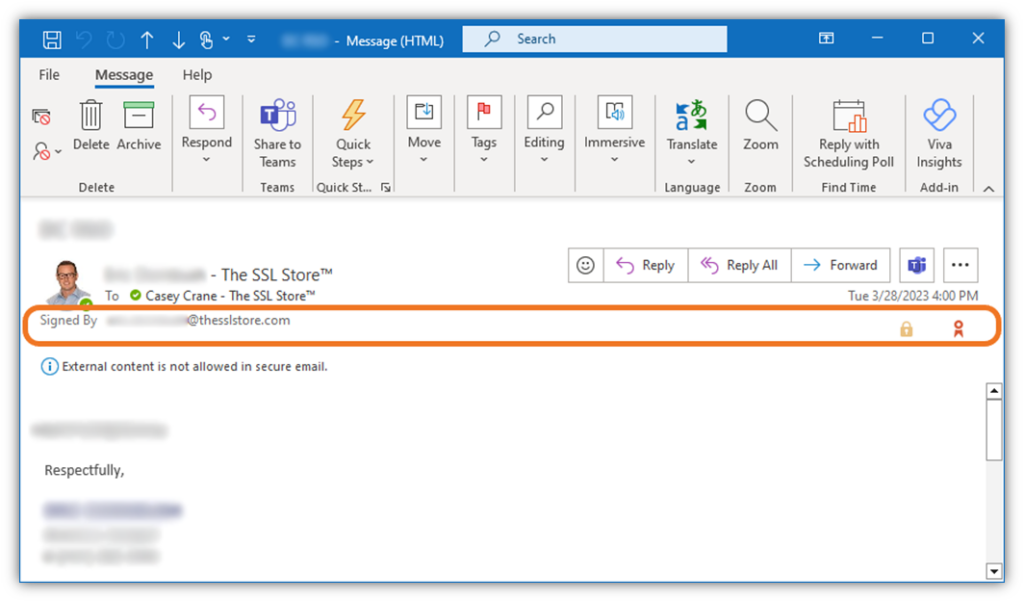
Task: Click the Translate icon
Action: pos(692,115)
